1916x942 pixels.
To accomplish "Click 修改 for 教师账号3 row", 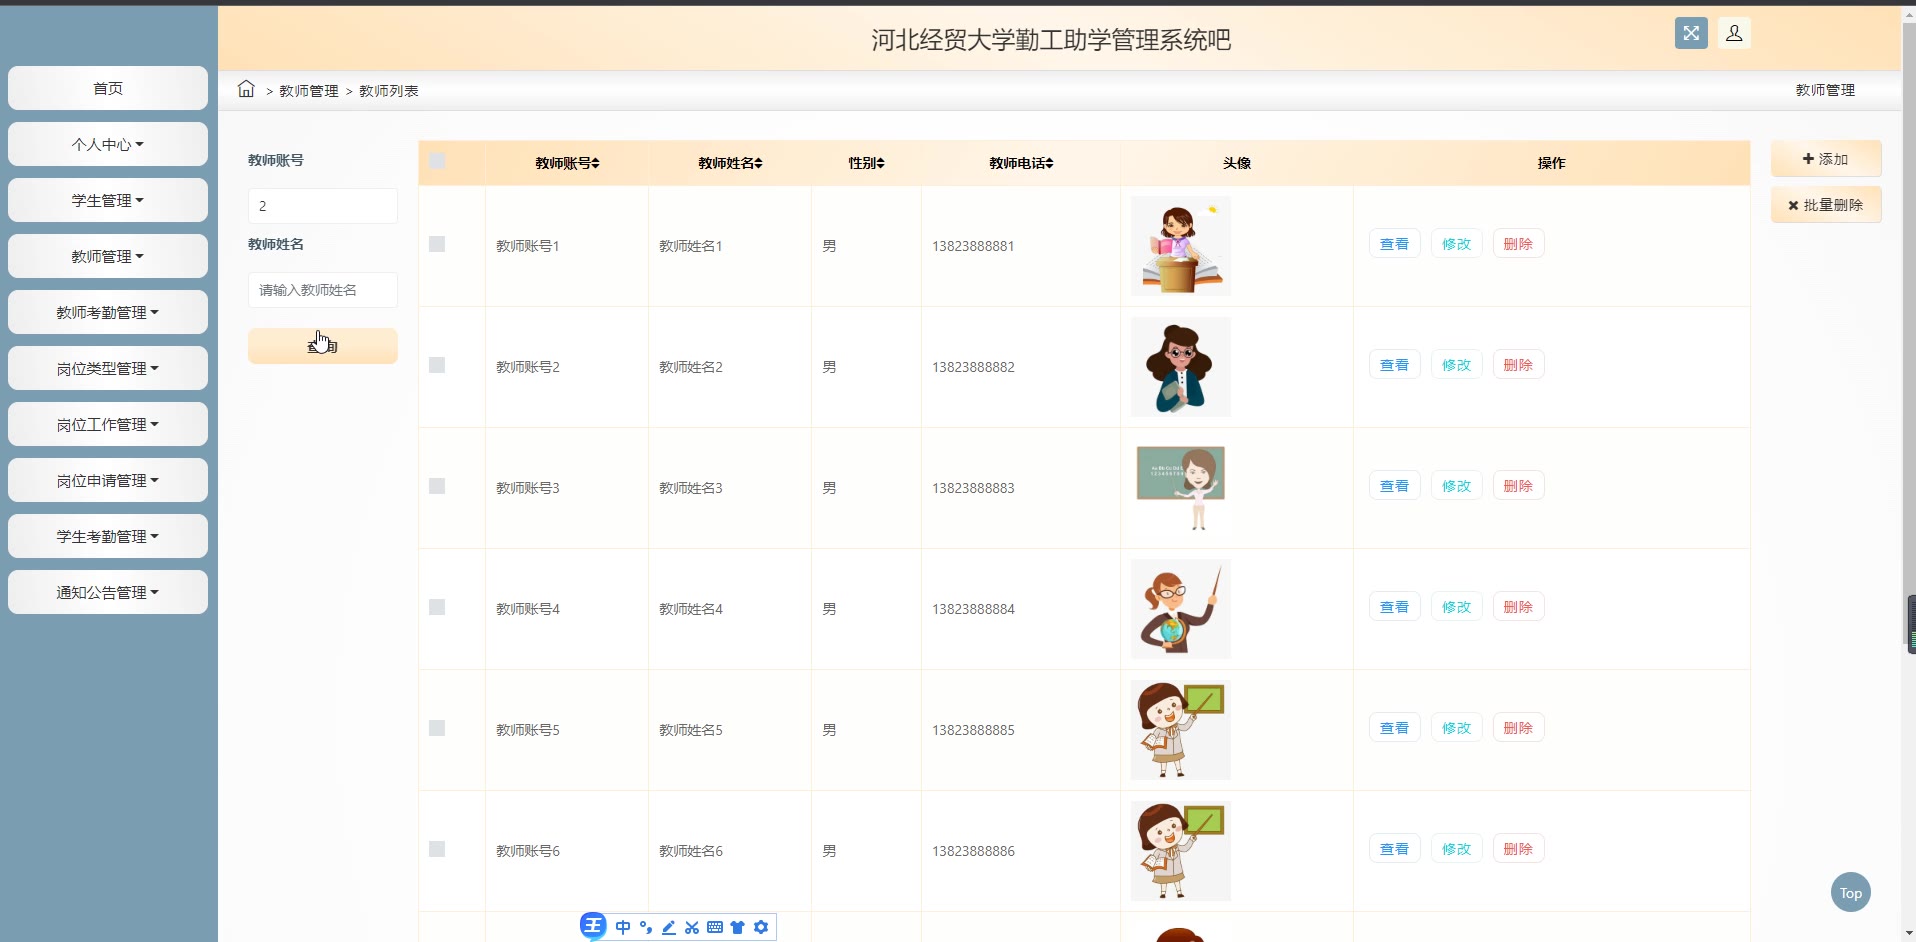I will coord(1456,486).
